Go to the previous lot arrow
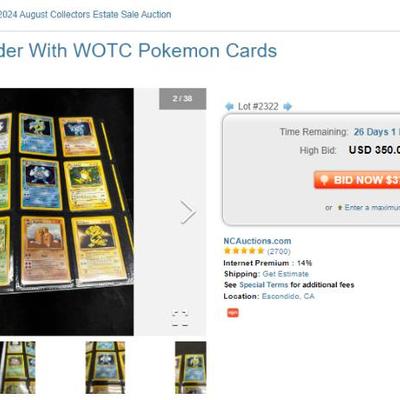 229,107
